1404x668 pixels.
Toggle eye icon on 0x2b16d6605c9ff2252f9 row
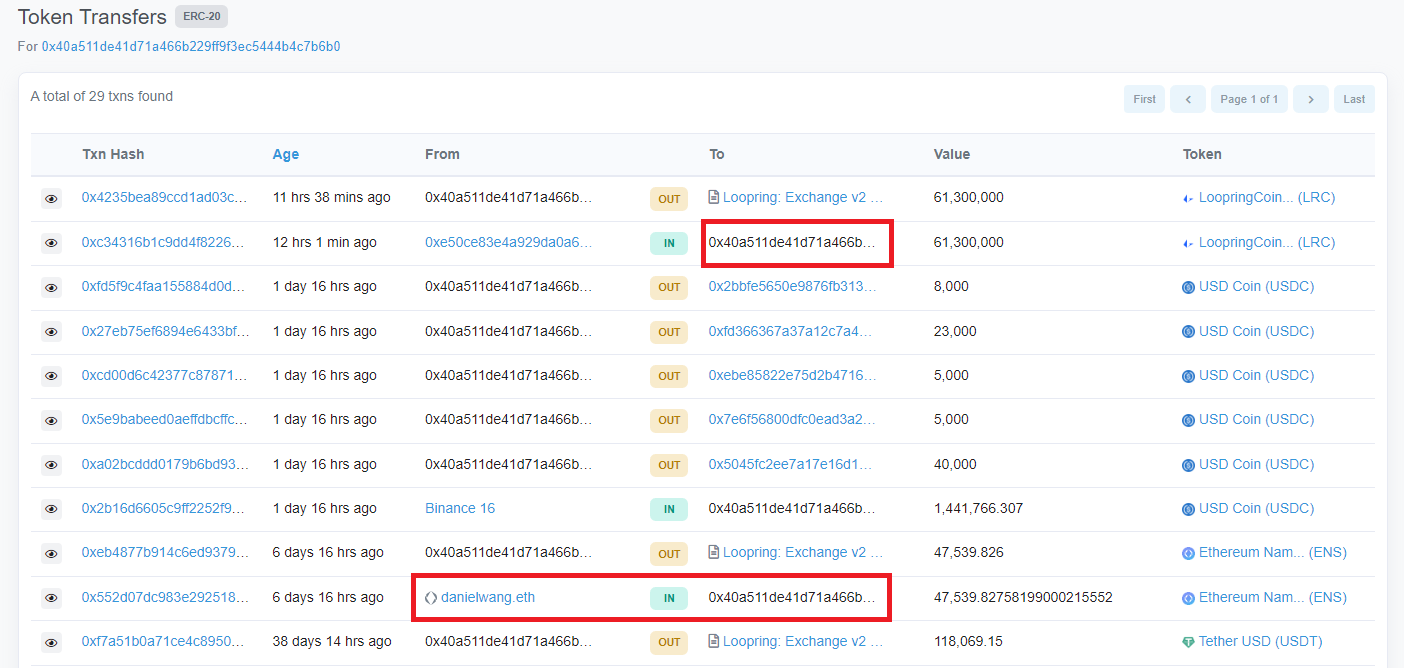(51, 509)
